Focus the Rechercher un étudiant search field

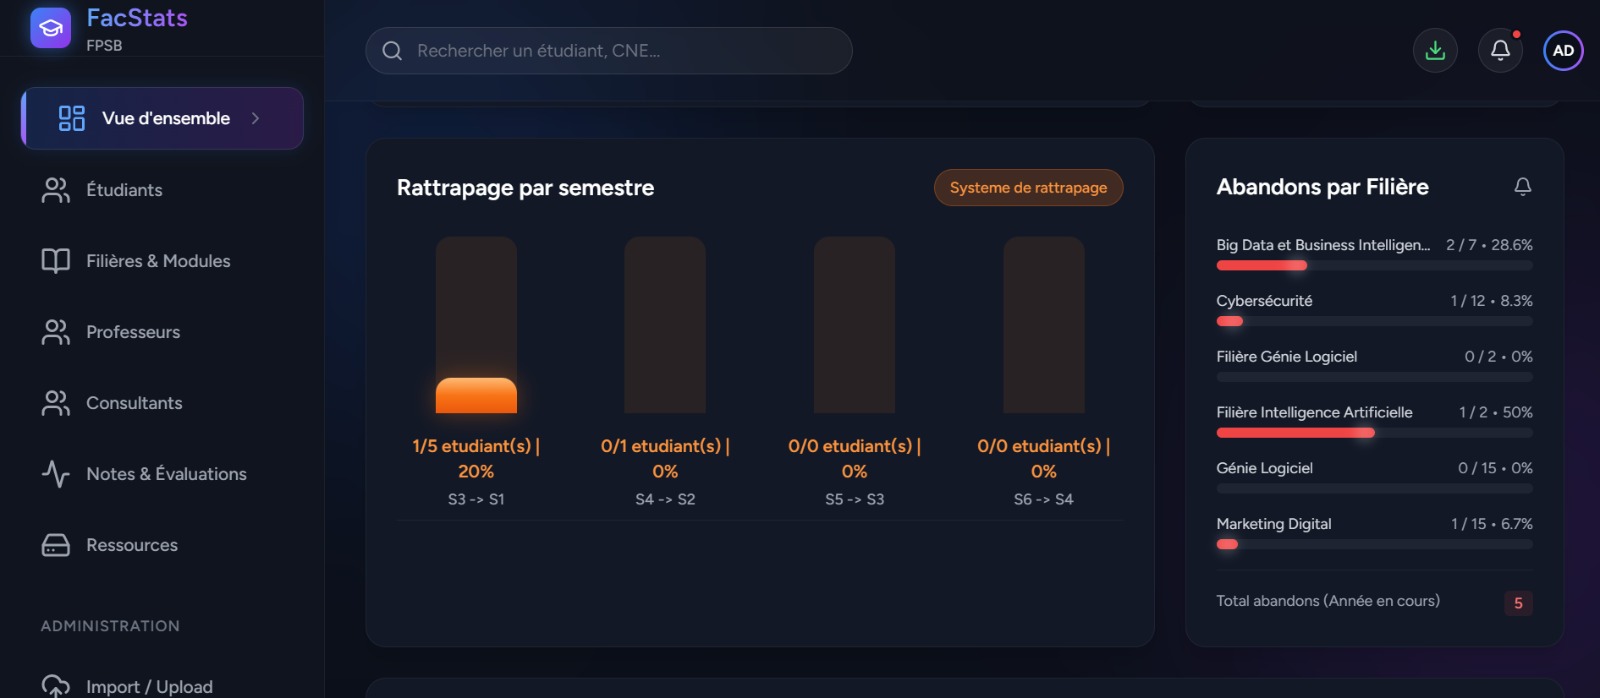[x=609, y=51]
